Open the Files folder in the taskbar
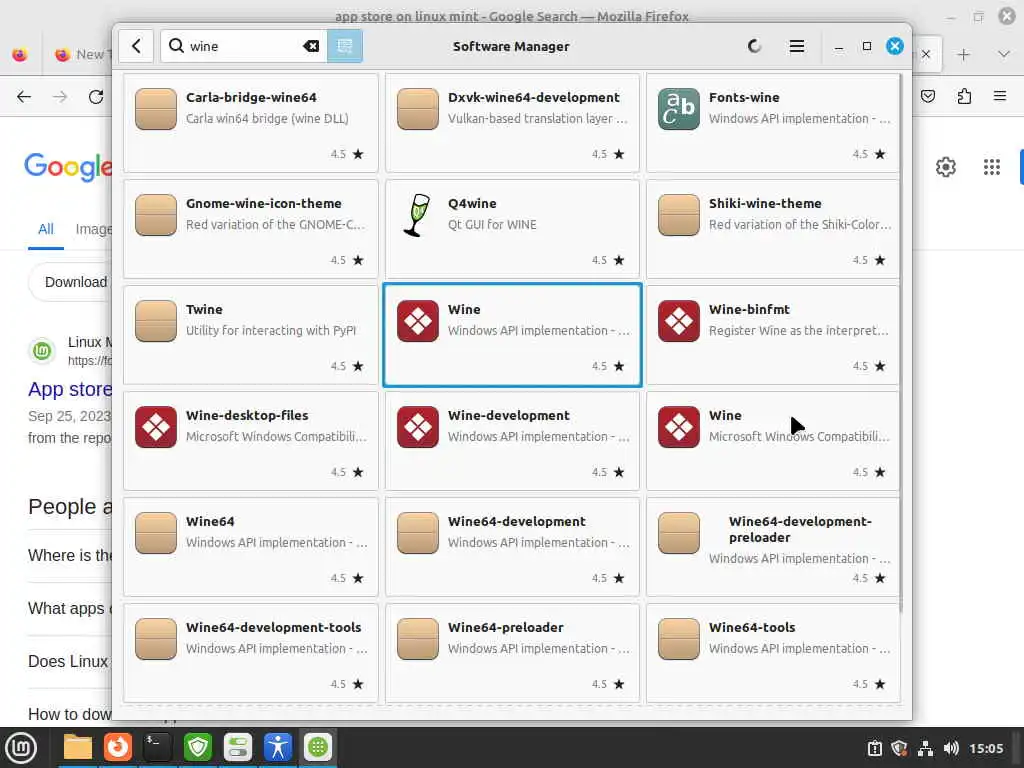 [78, 747]
